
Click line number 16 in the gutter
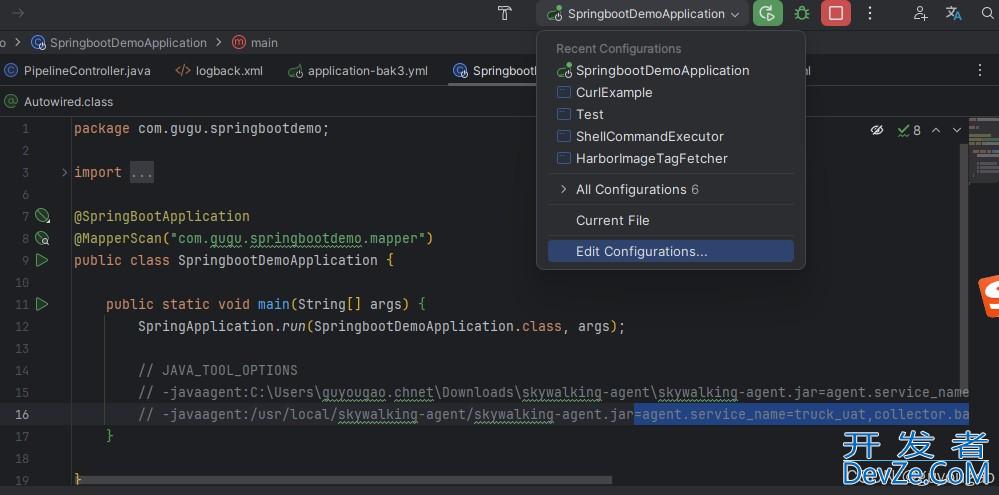[22, 414]
